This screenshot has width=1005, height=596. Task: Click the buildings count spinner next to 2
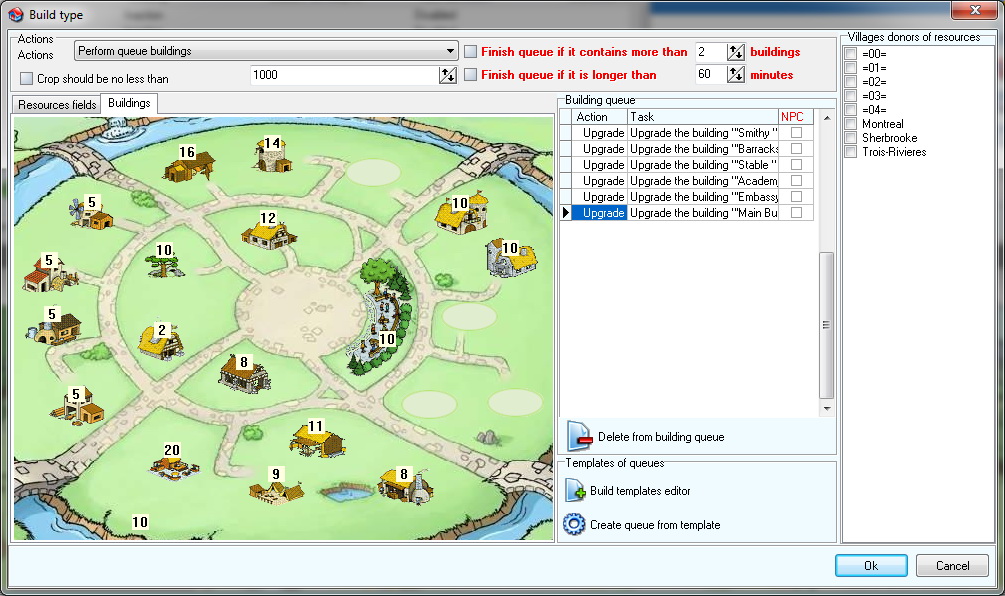coord(736,52)
